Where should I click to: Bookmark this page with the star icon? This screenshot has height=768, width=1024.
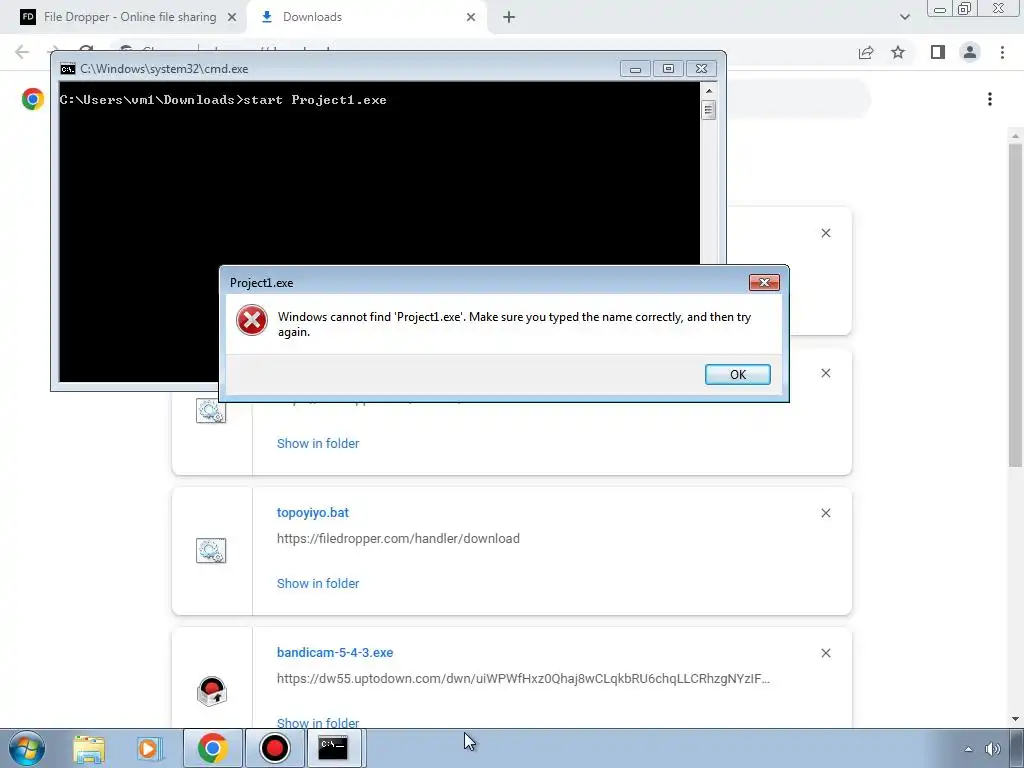pos(898,52)
